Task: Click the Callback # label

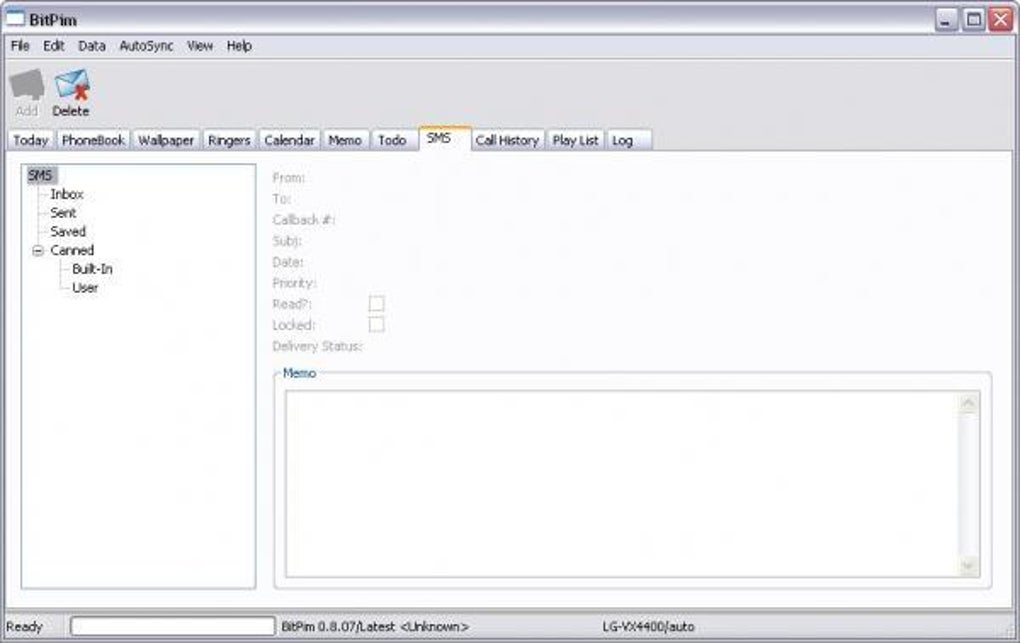Action: [303, 220]
